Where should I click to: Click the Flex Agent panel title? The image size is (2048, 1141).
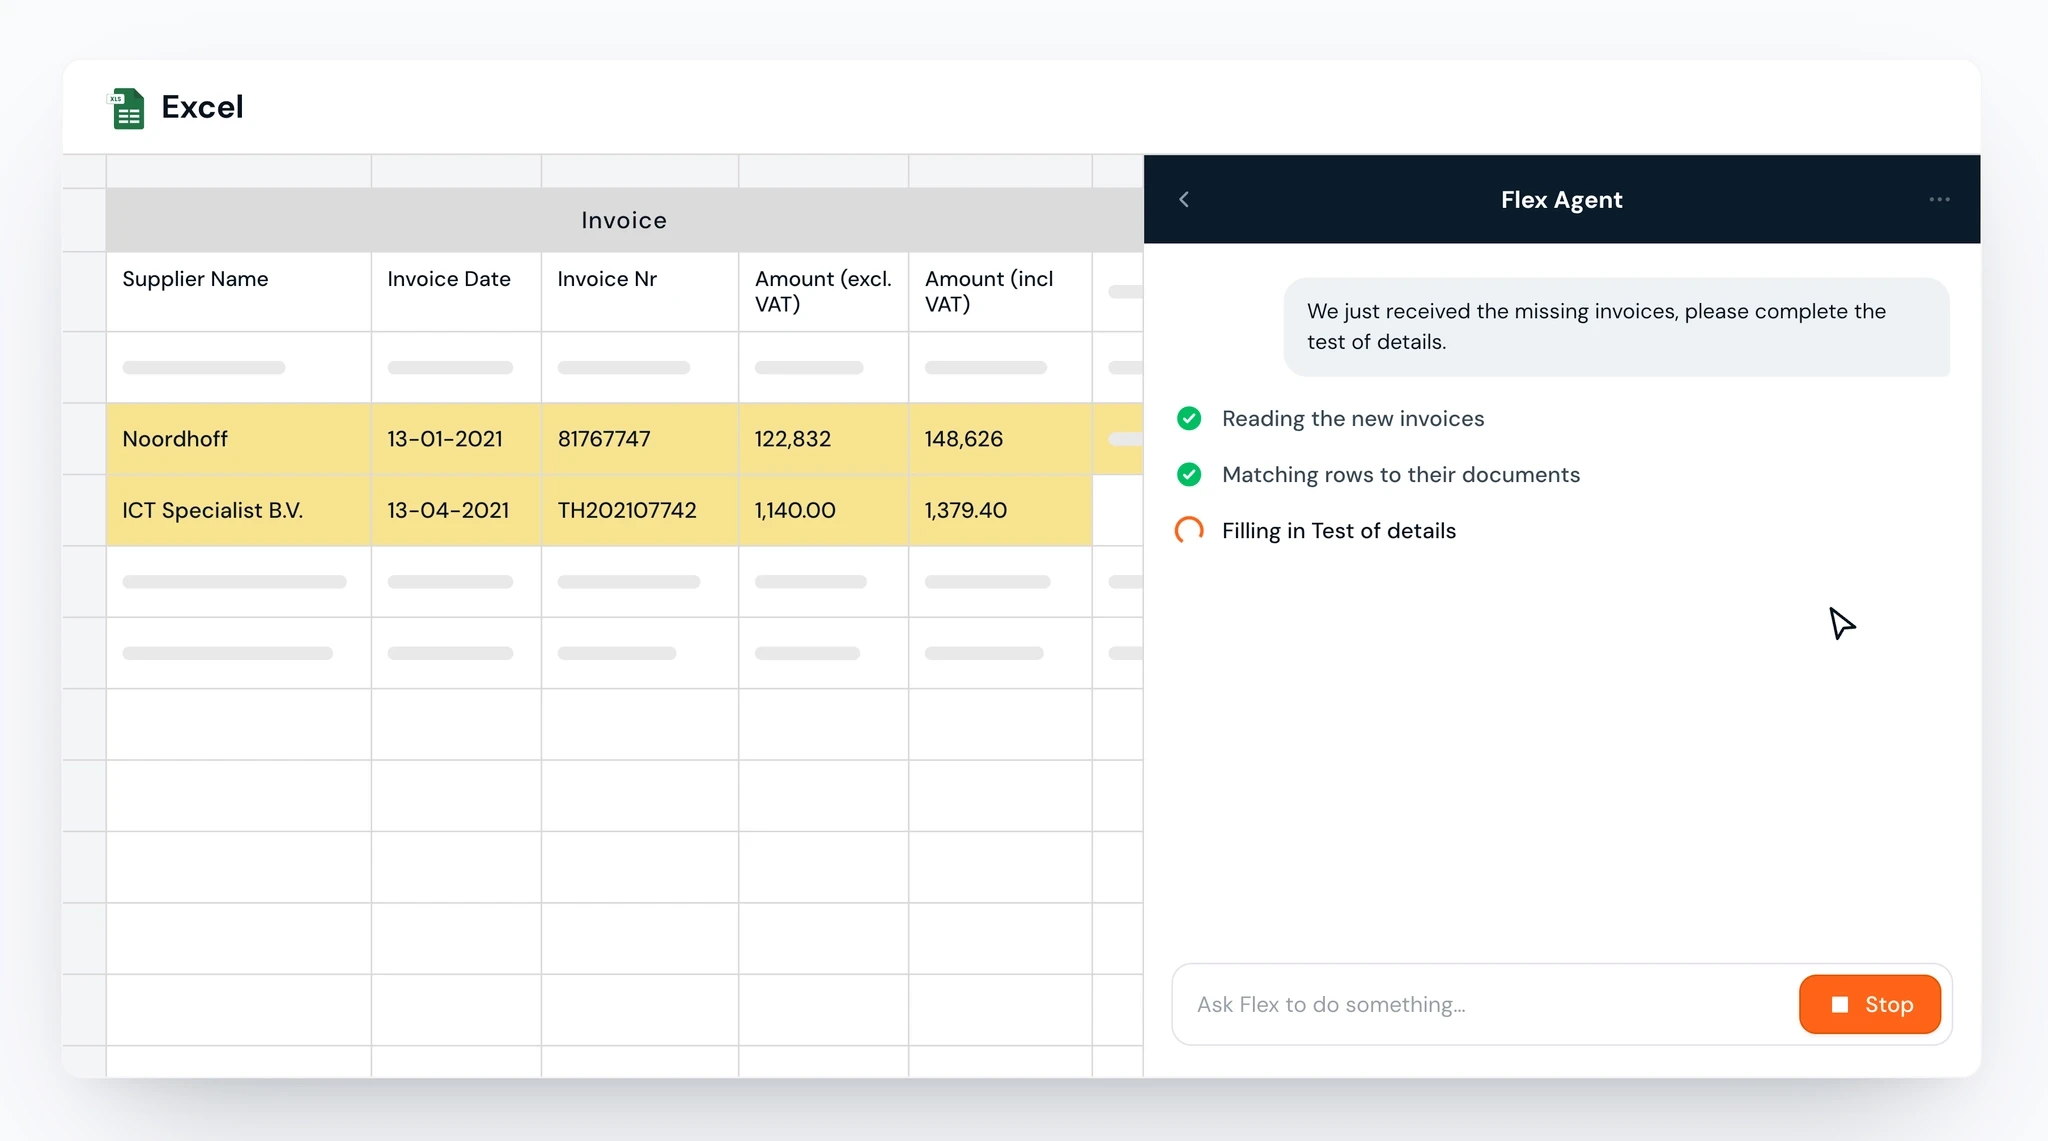(x=1561, y=200)
